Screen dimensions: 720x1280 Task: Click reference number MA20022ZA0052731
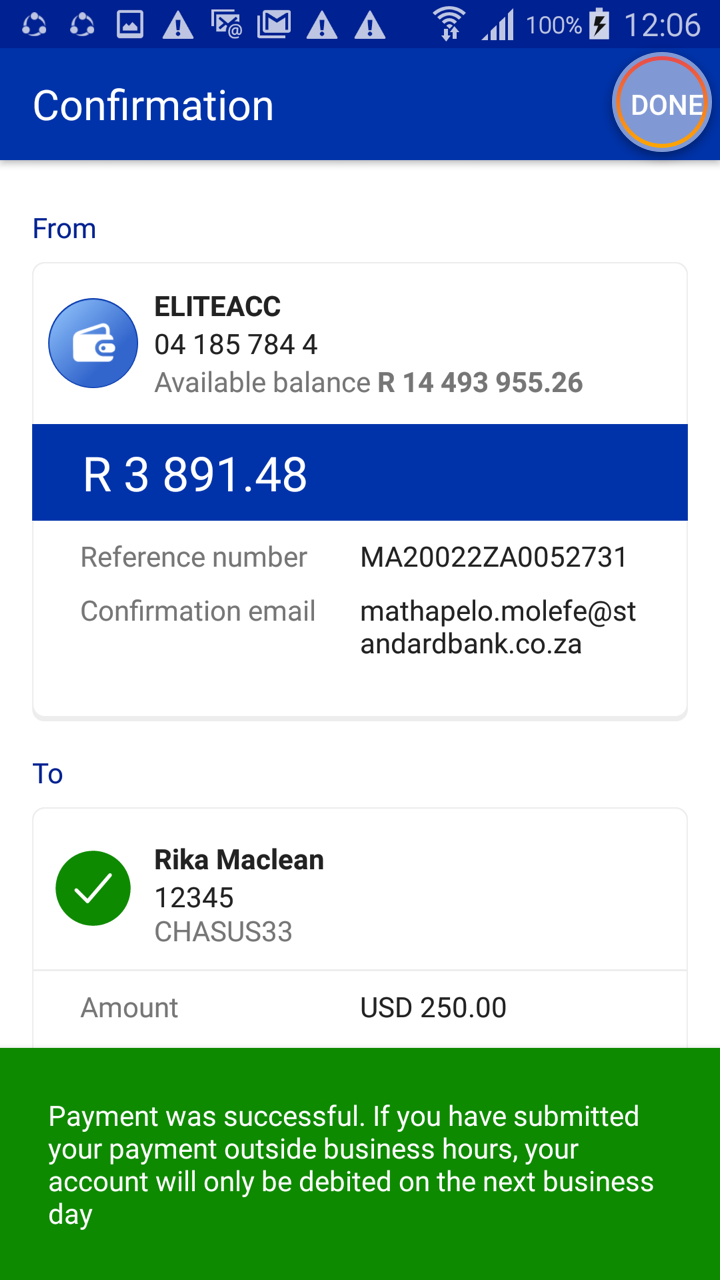(x=493, y=557)
